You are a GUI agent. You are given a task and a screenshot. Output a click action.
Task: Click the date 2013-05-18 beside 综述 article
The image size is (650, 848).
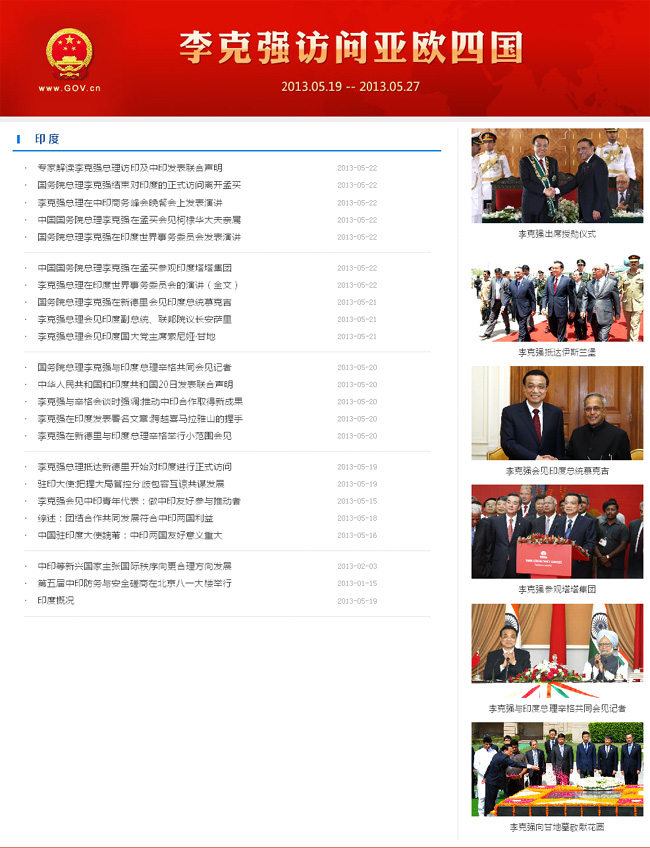[357, 518]
